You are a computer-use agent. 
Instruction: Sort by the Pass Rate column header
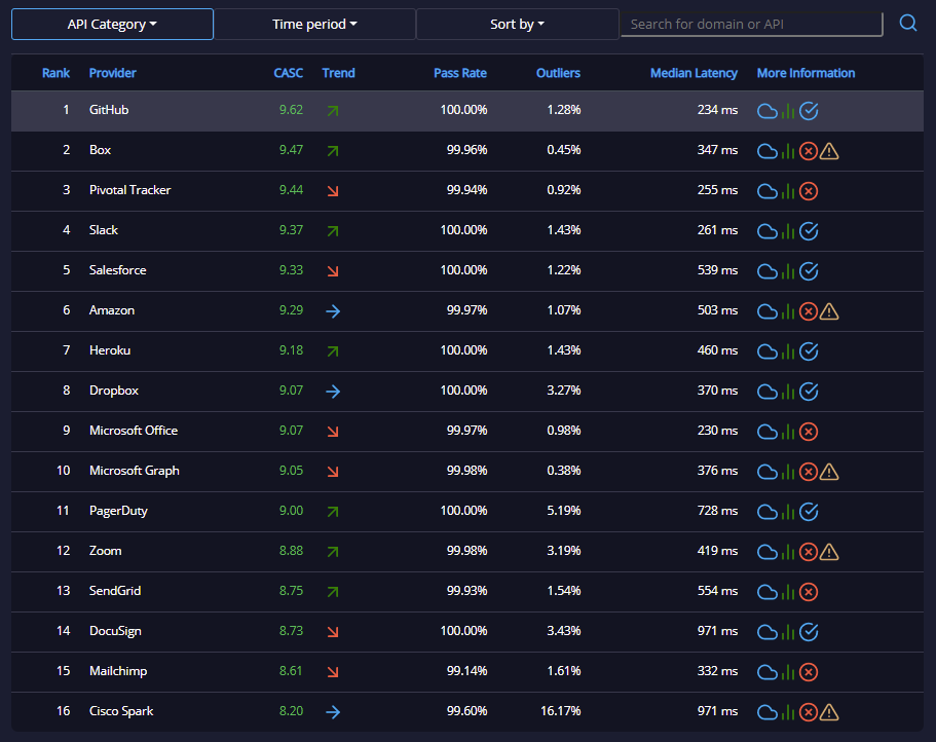tap(460, 73)
